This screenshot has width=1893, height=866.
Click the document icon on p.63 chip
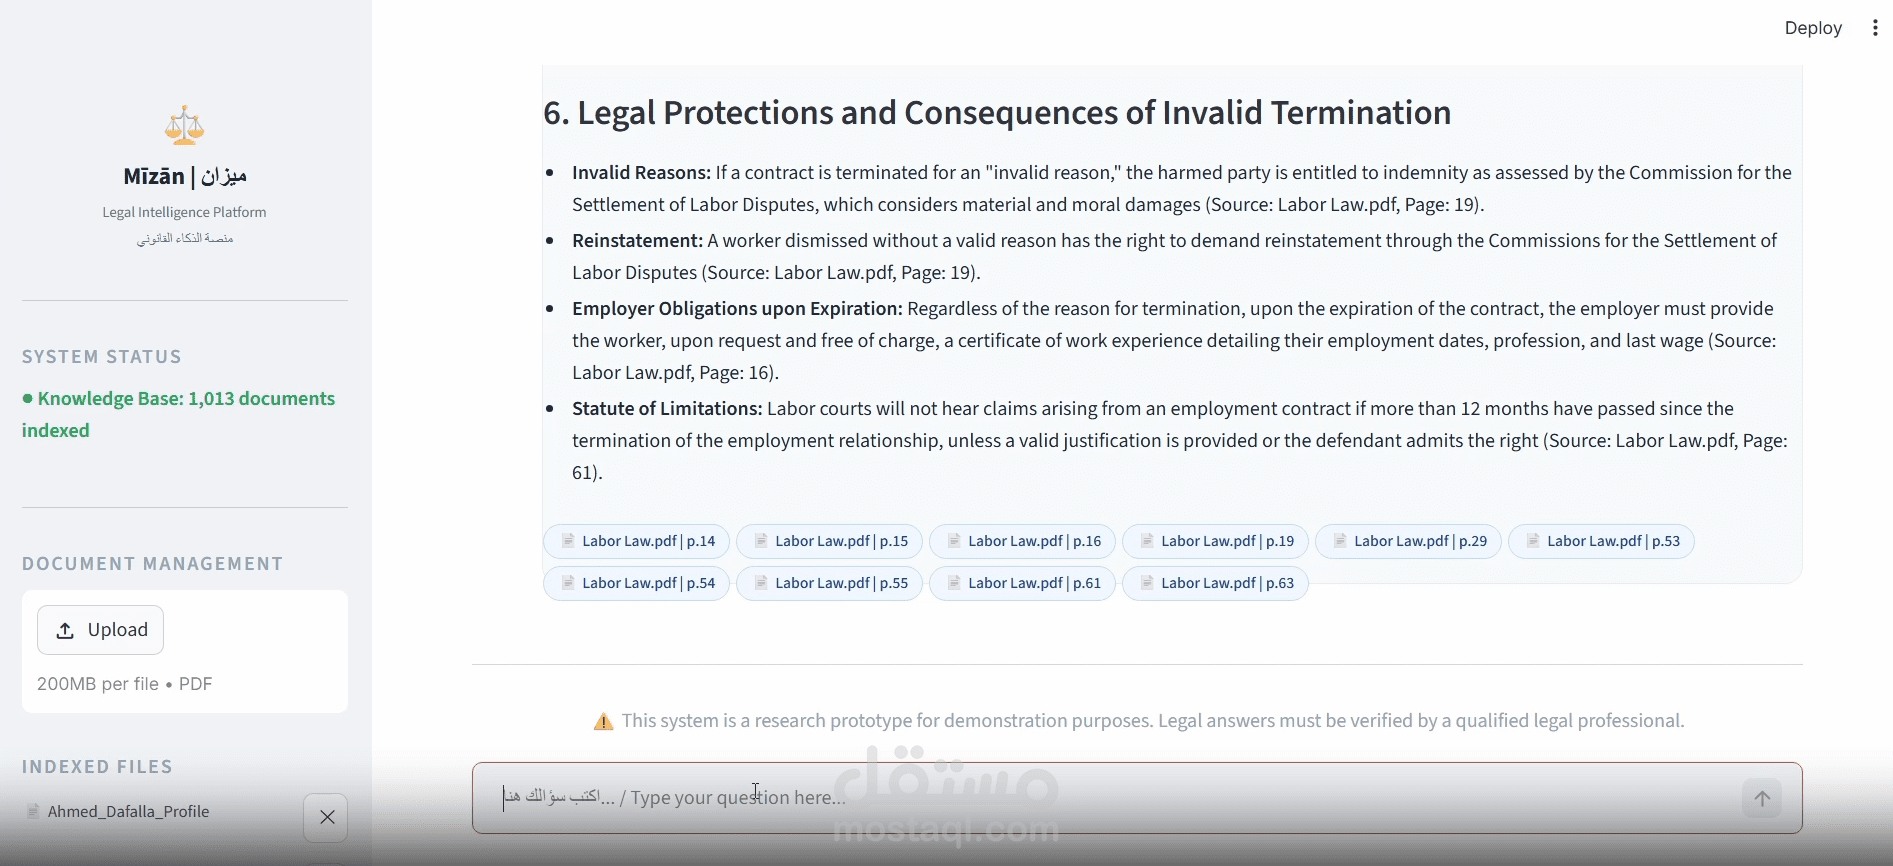tap(1147, 583)
